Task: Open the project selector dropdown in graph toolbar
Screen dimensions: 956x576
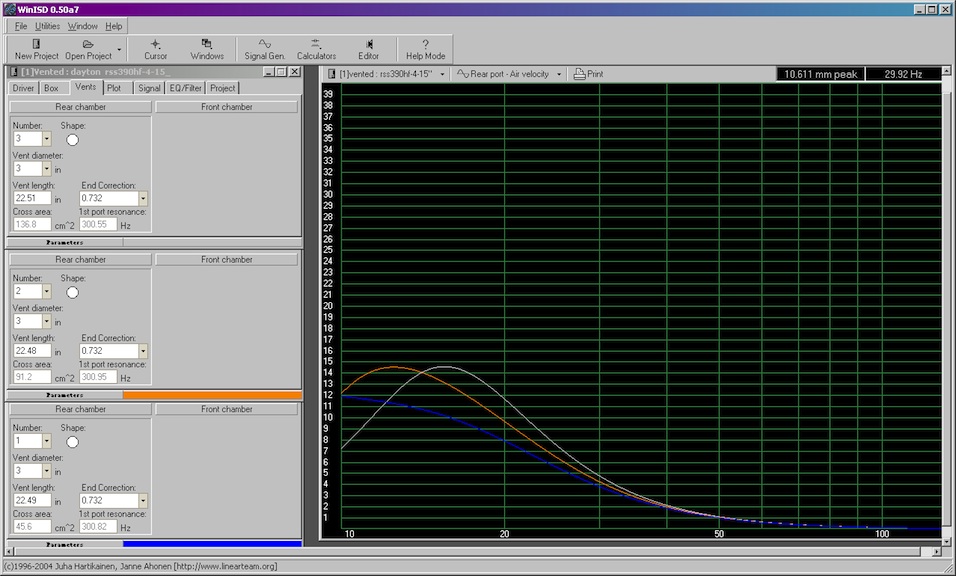Action: click(x=442, y=74)
